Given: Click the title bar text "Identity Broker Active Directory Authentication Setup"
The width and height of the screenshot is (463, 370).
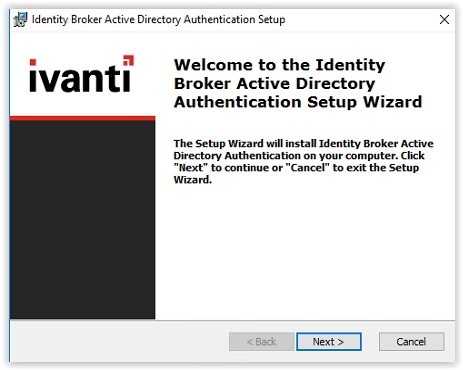Looking at the screenshot, I should click(x=159, y=19).
